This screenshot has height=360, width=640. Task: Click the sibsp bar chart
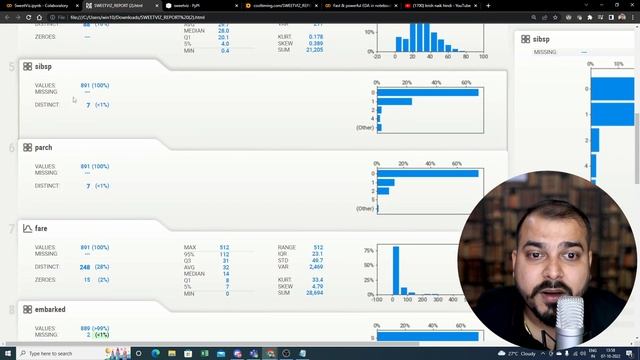[430, 110]
